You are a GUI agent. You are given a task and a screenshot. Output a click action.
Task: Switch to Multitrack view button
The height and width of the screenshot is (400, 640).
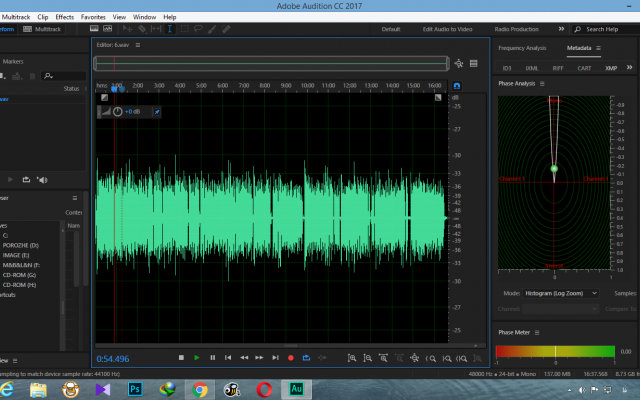(42, 29)
